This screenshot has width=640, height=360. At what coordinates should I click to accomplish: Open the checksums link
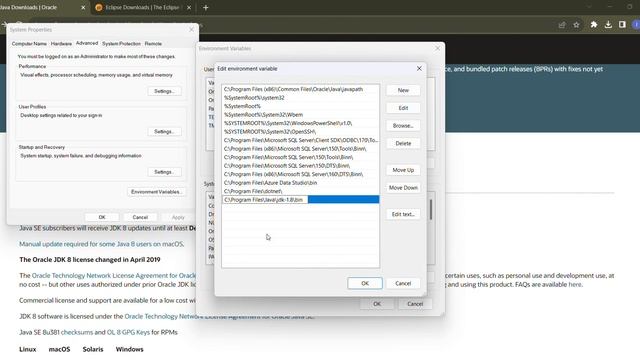(77, 332)
